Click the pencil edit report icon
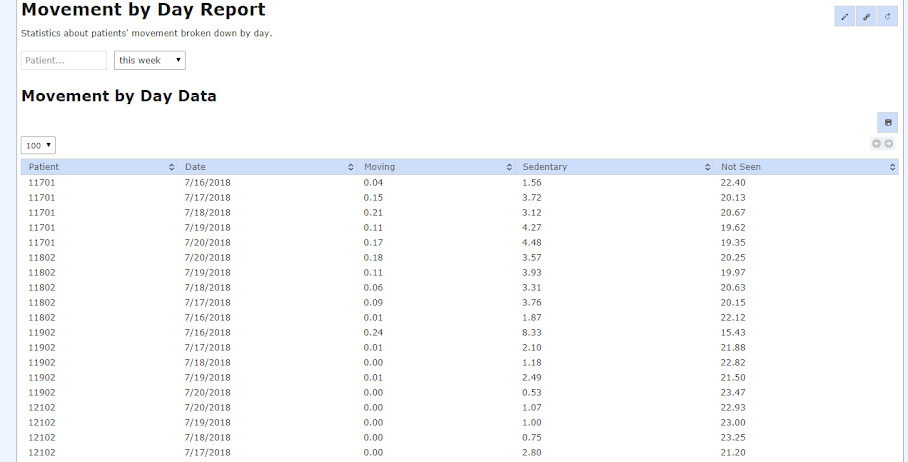This screenshot has height=462, width=908. pos(844,17)
